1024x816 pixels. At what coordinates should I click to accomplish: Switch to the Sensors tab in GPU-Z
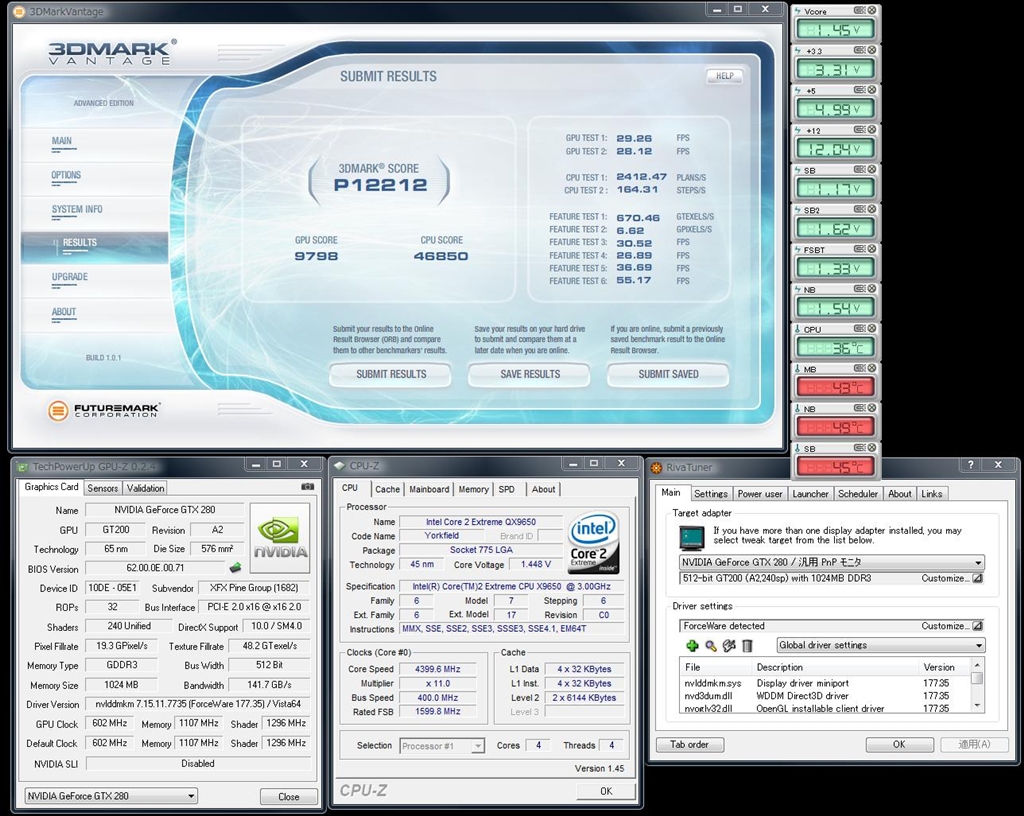103,488
